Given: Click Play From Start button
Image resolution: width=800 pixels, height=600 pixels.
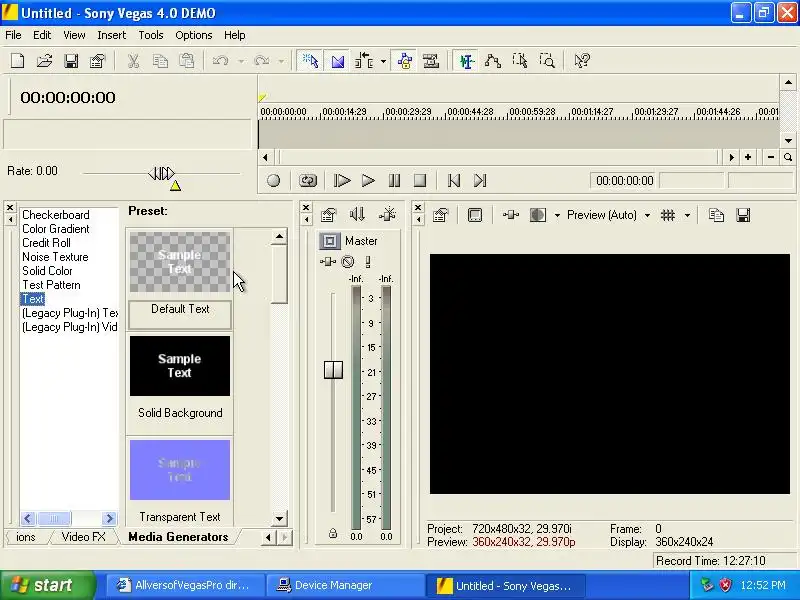Looking at the screenshot, I should [x=342, y=181].
